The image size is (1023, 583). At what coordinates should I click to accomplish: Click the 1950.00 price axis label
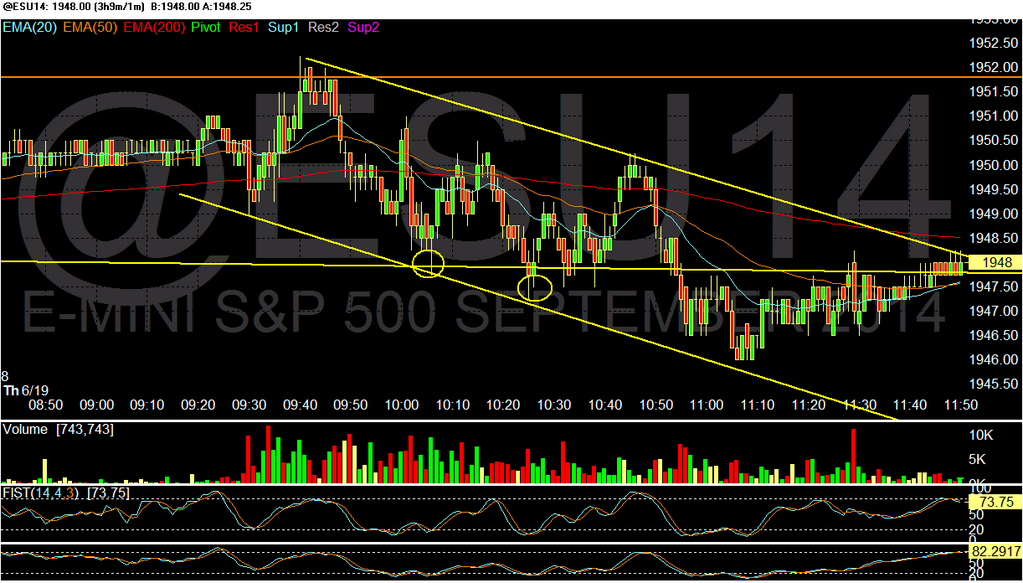pos(994,165)
